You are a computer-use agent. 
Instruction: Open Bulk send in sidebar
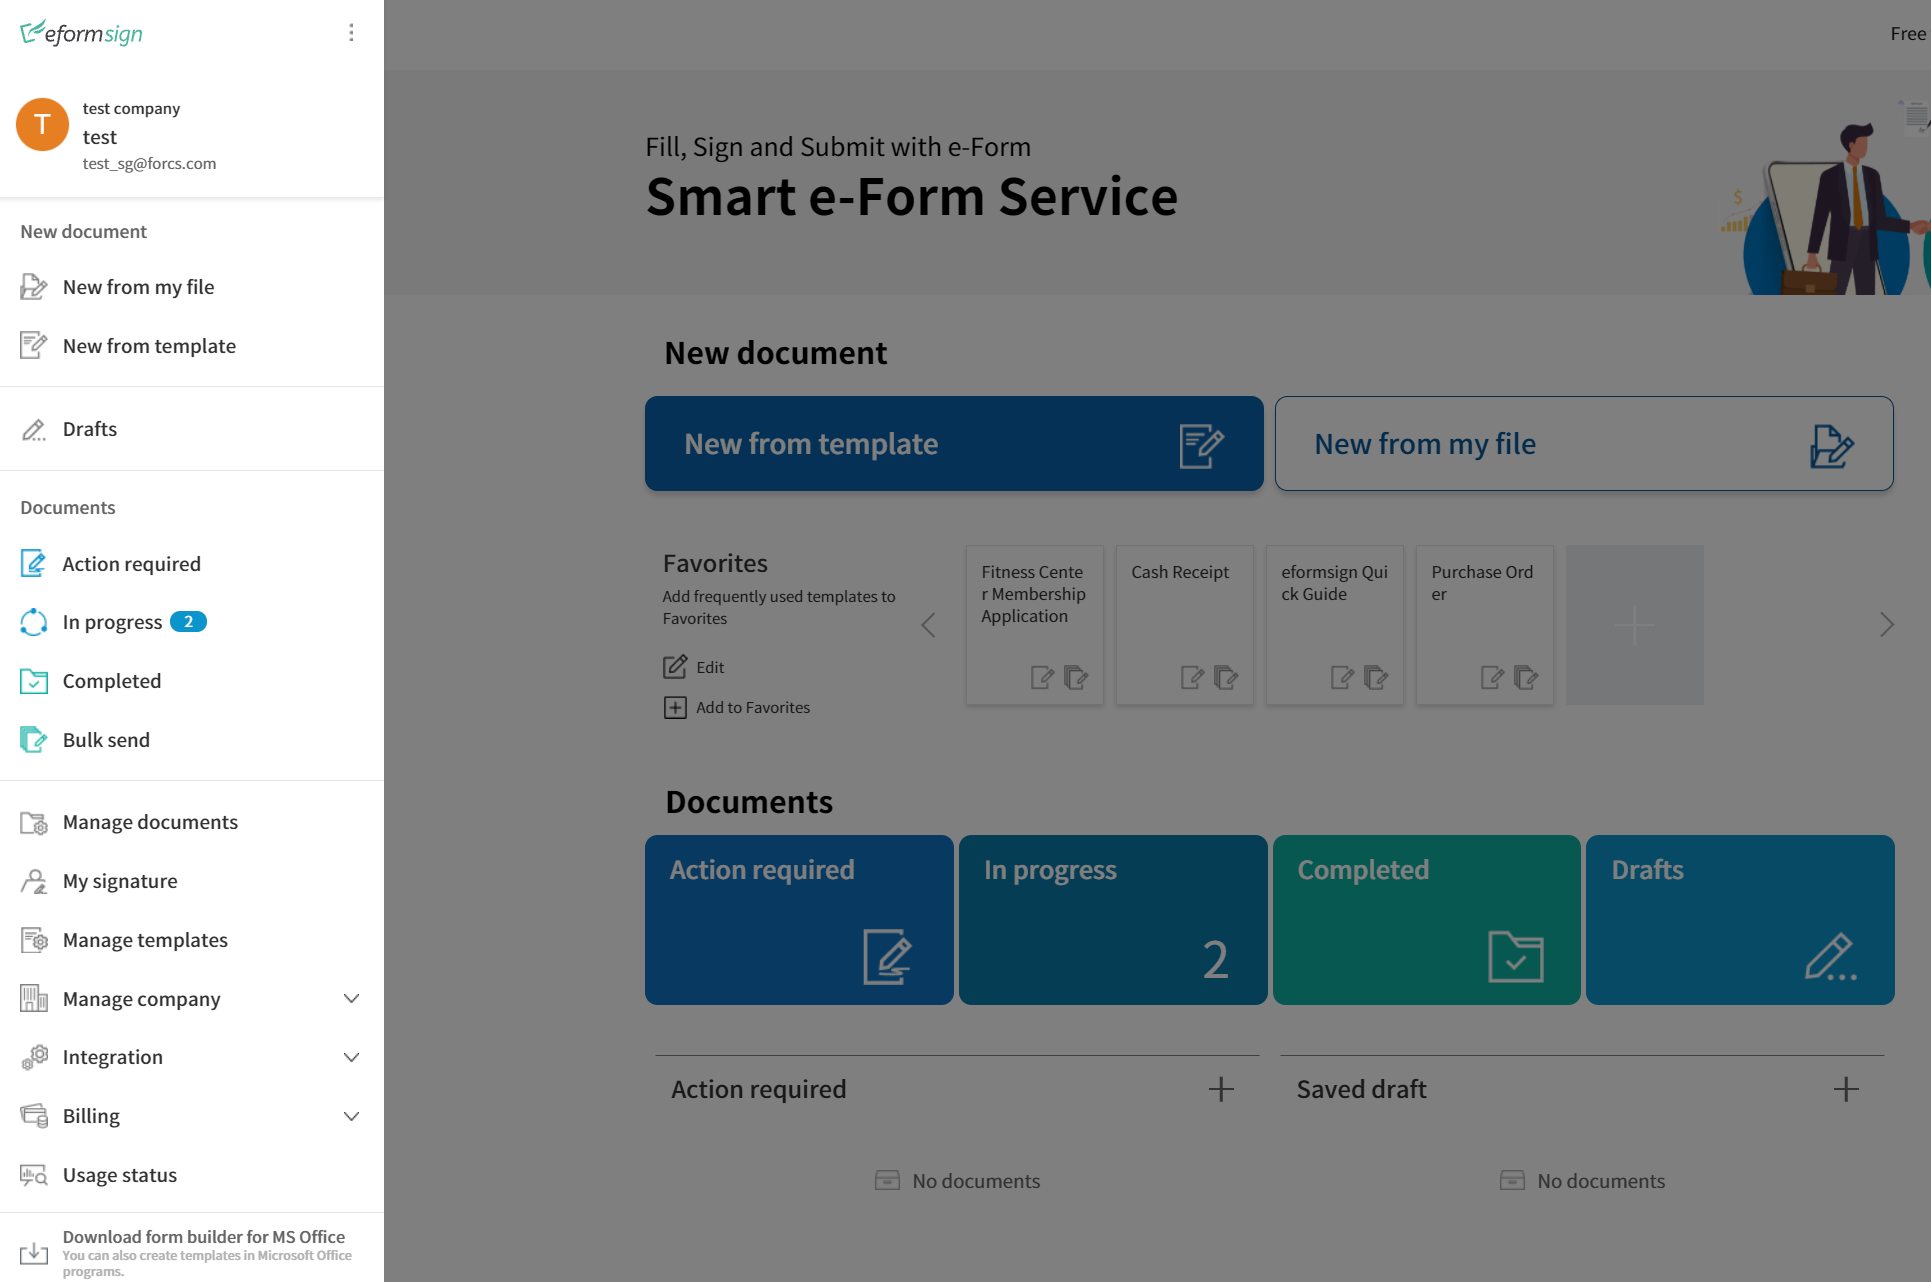(x=192, y=740)
